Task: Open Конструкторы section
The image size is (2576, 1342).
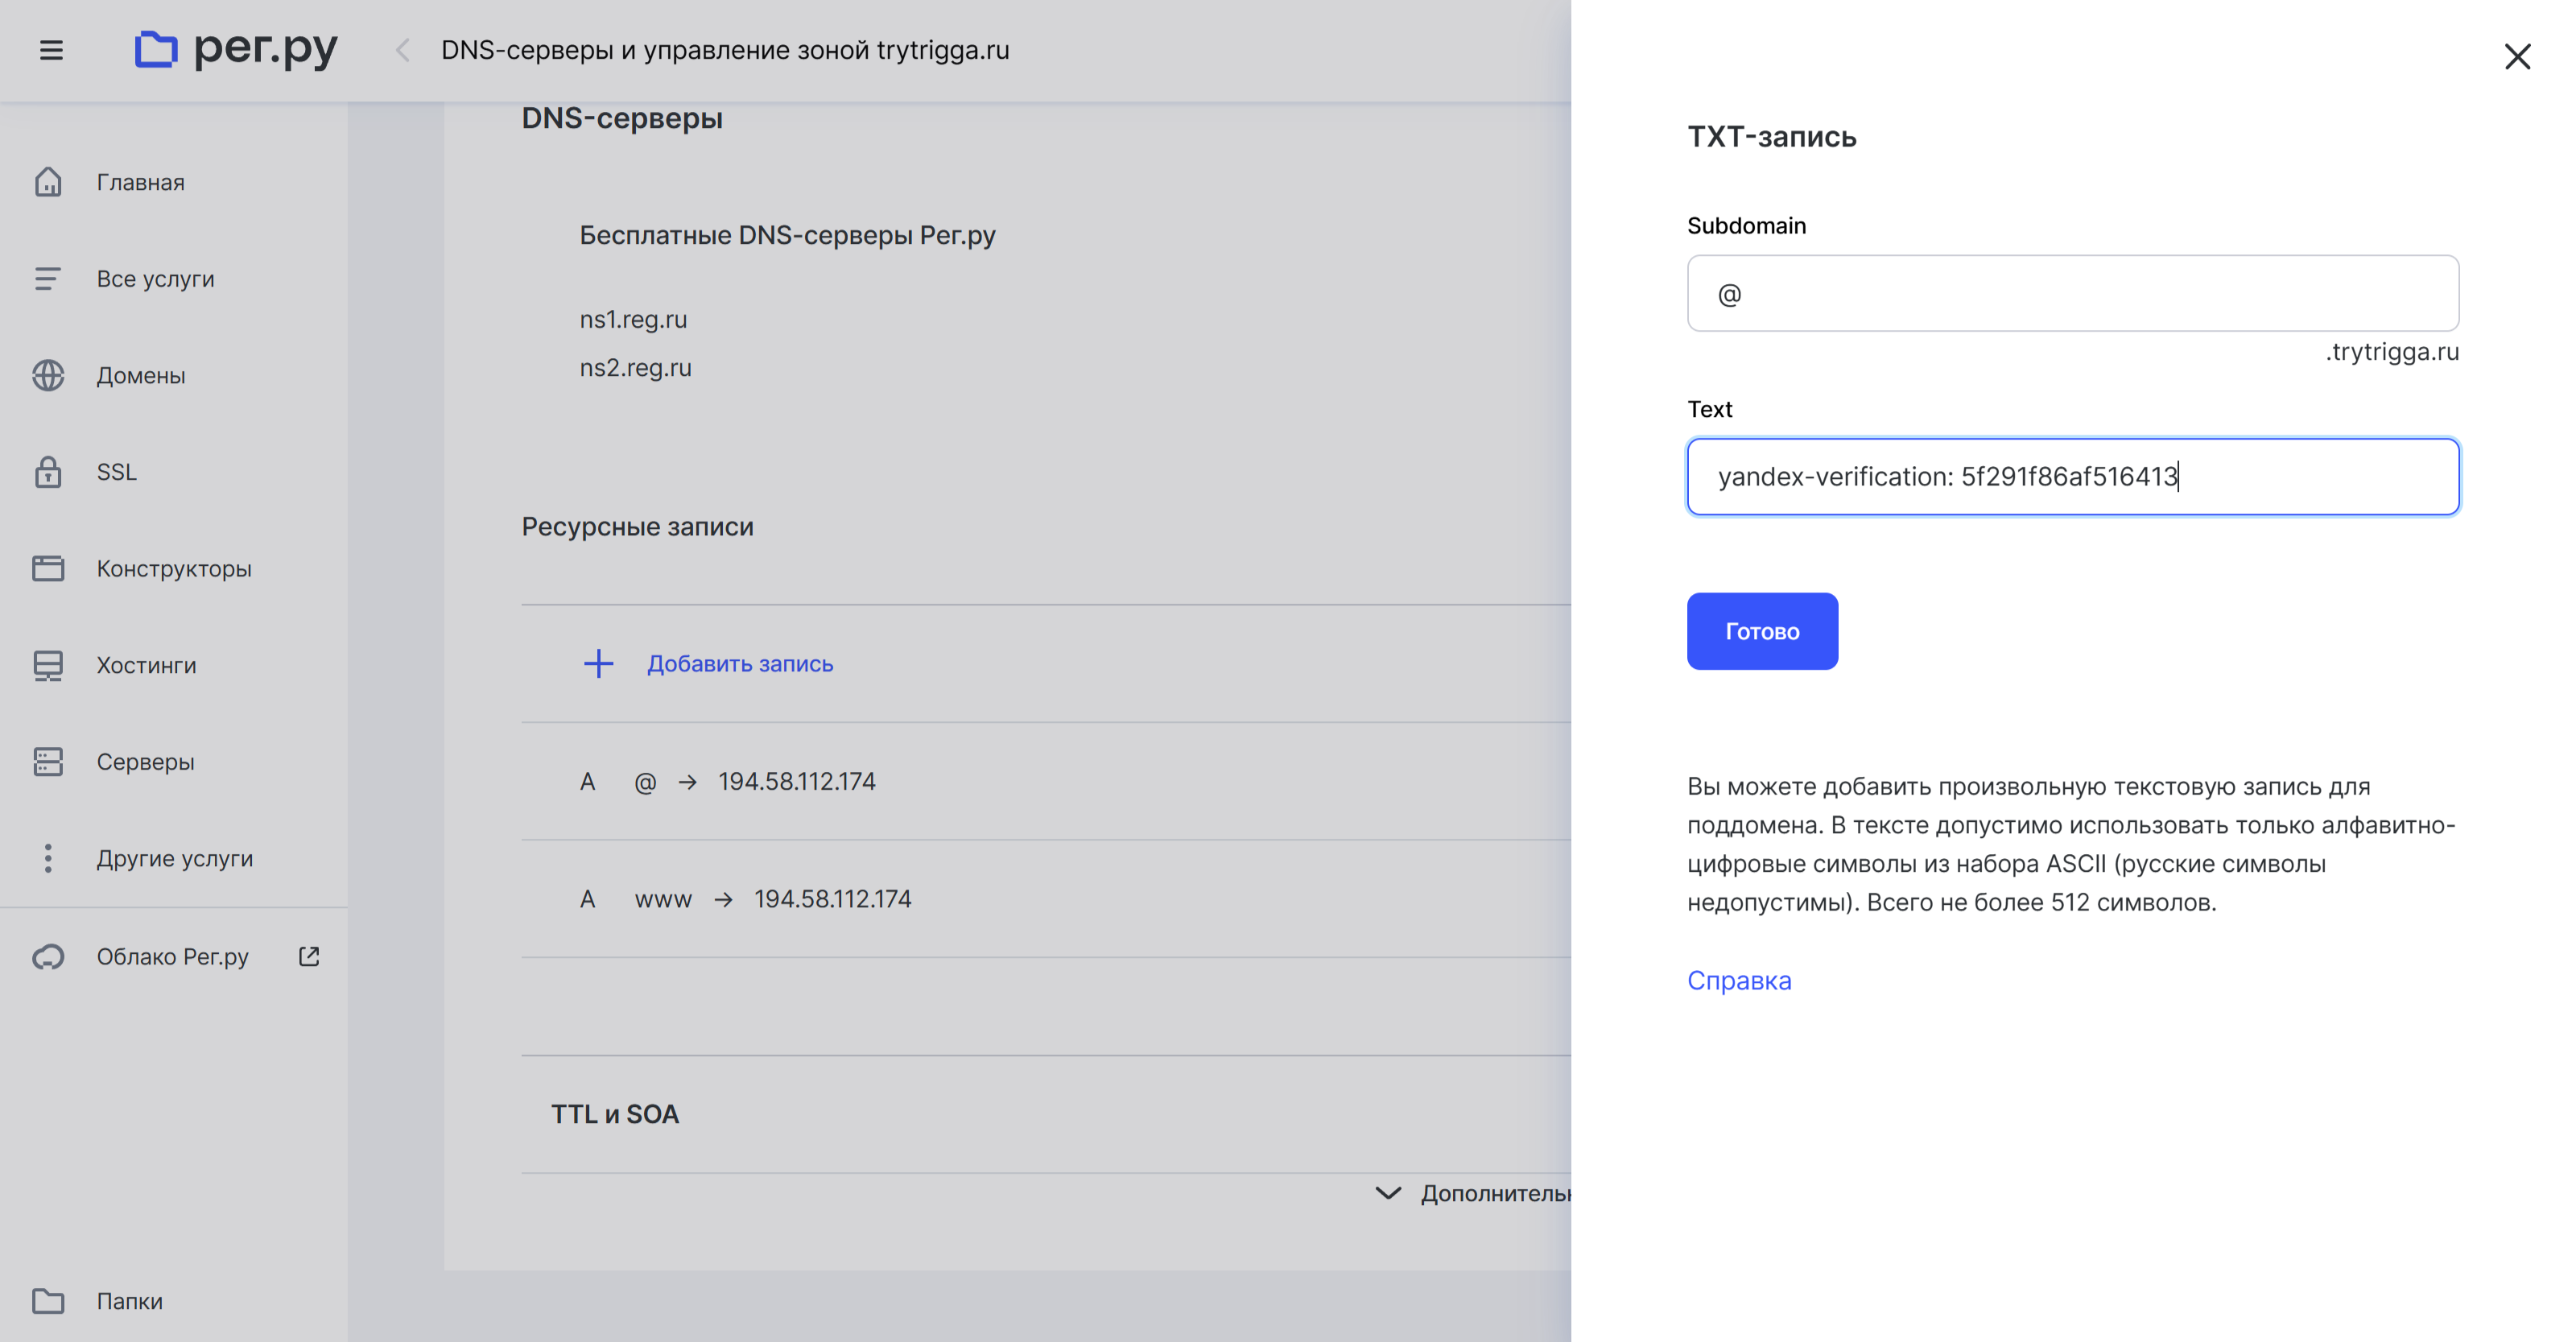Action: click(174, 568)
